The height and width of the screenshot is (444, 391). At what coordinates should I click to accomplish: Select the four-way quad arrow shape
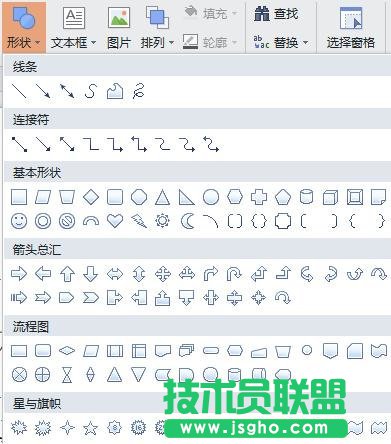point(163,274)
